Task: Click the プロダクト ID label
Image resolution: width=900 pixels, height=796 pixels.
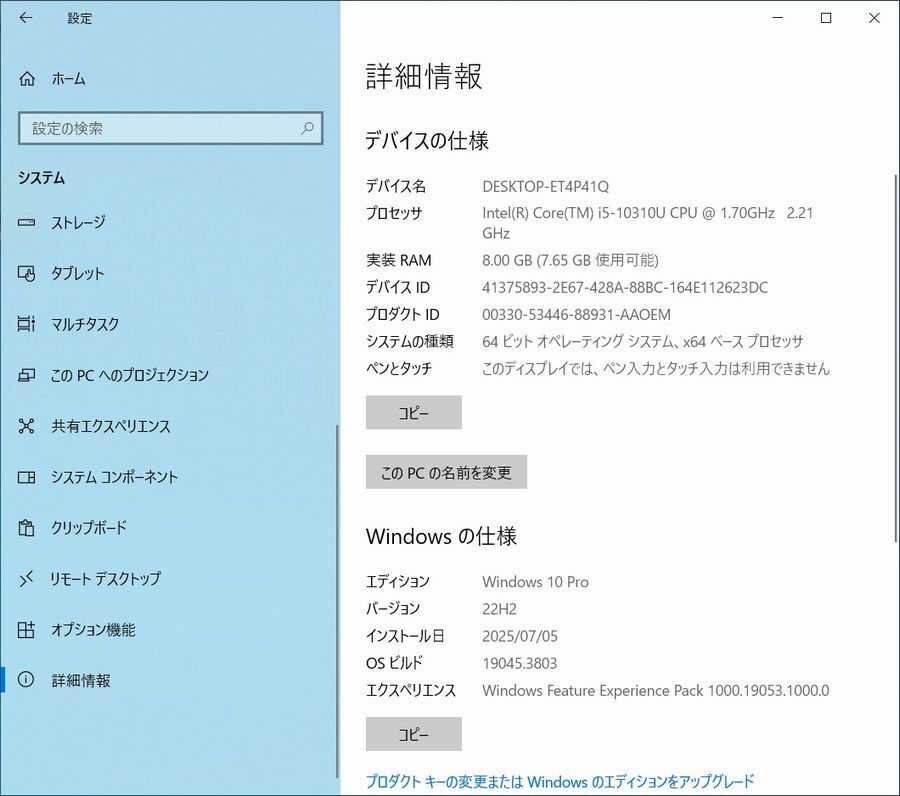Action: [402, 314]
